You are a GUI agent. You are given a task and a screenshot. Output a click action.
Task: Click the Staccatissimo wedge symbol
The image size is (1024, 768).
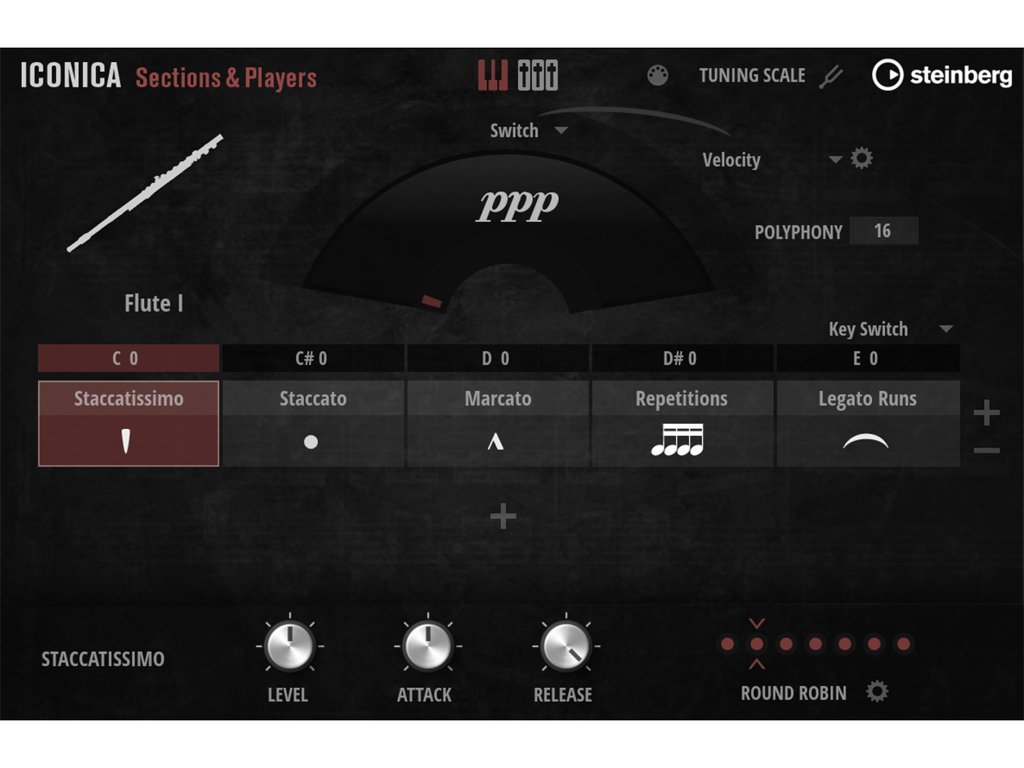126,441
